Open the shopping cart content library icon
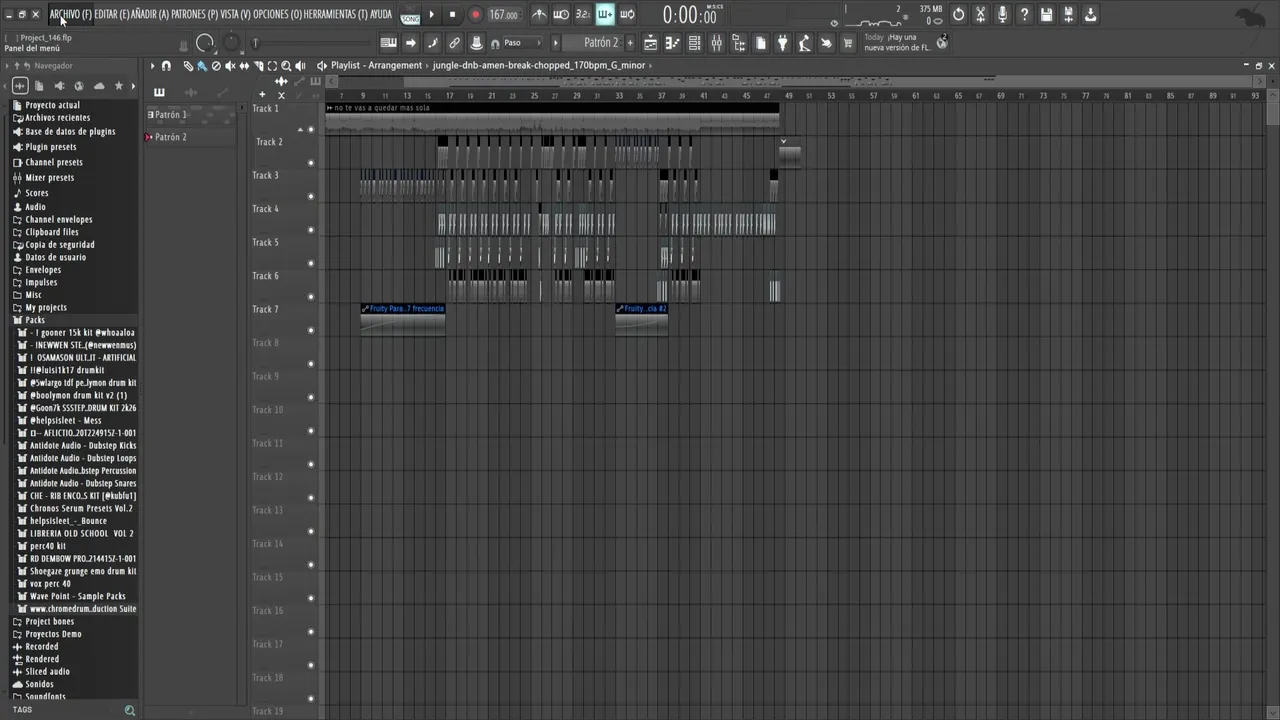The image size is (1280, 720). tap(848, 43)
